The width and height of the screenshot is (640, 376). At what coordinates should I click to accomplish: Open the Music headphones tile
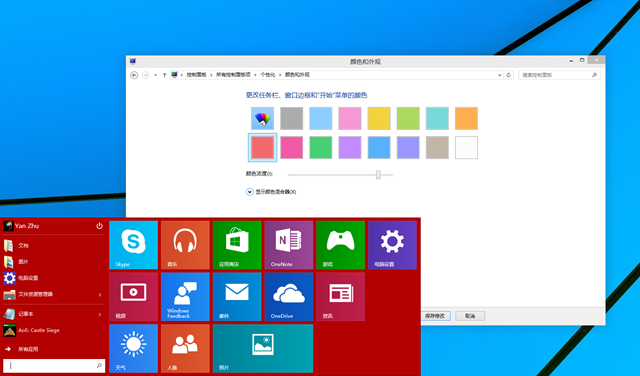(x=185, y=245)
